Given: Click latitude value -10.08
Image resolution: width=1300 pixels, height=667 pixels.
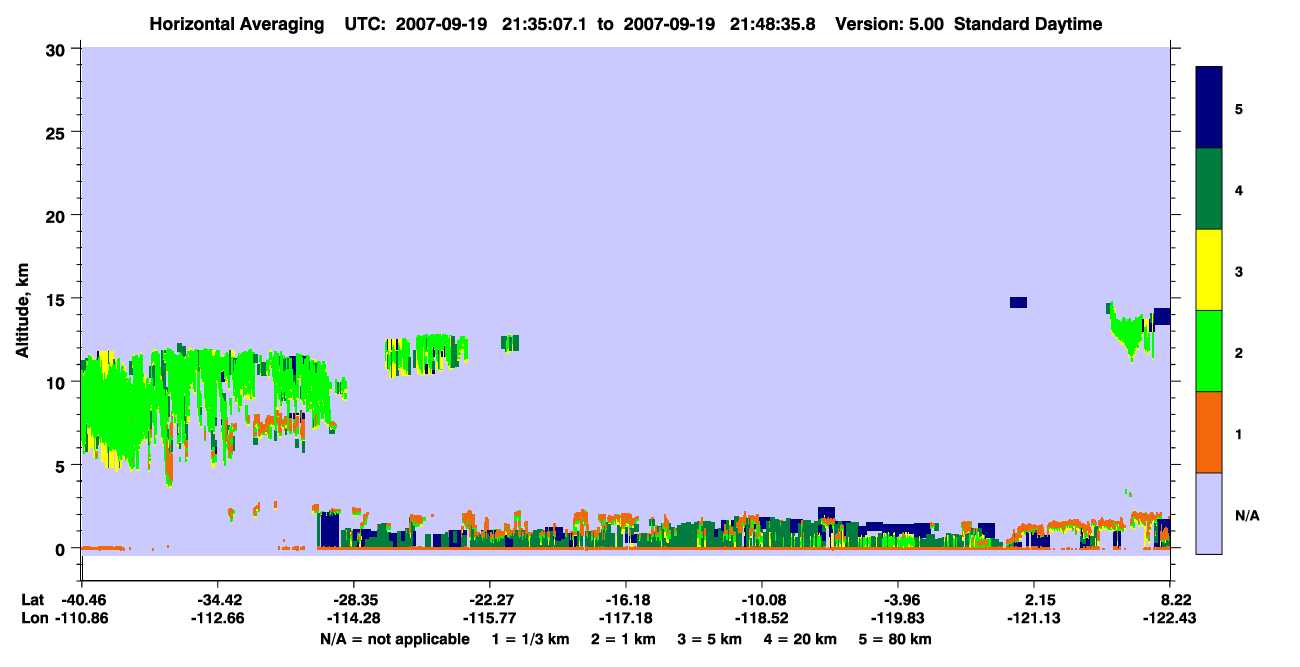Looking at the screenshot, I should [762, 600].
